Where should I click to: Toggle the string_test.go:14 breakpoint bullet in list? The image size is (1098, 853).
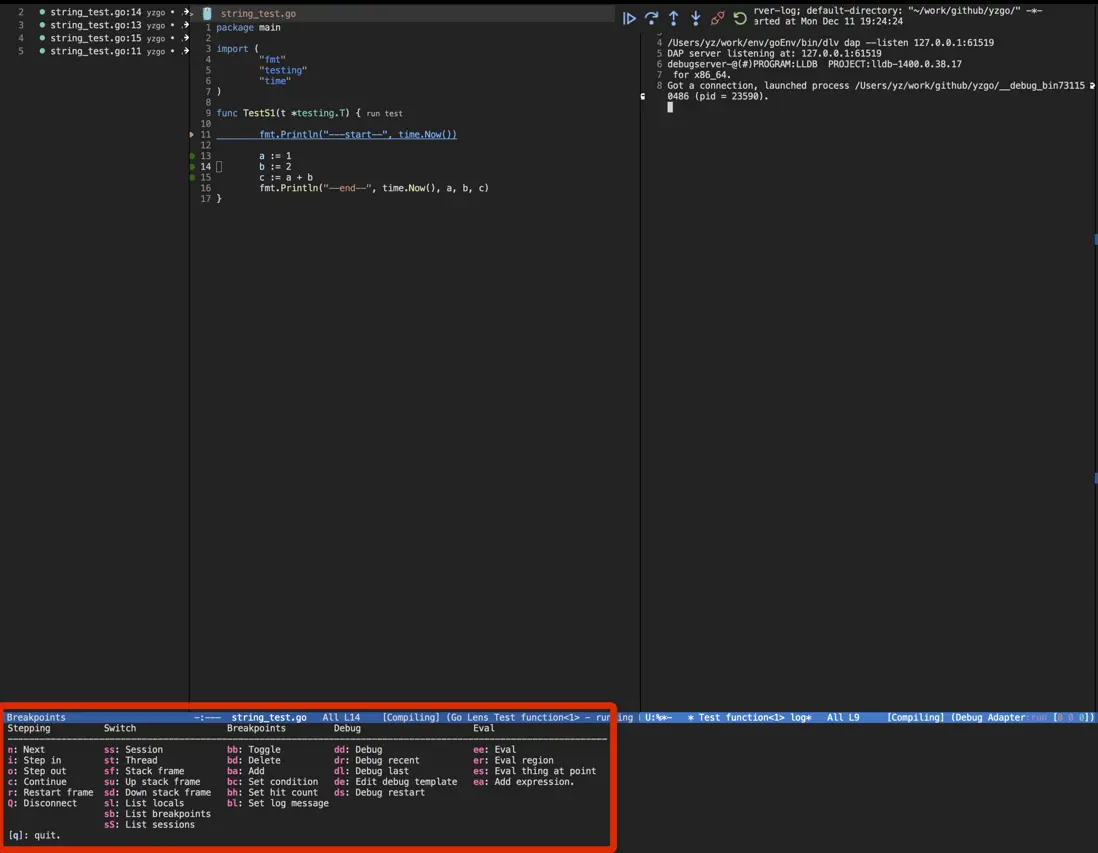42,12
